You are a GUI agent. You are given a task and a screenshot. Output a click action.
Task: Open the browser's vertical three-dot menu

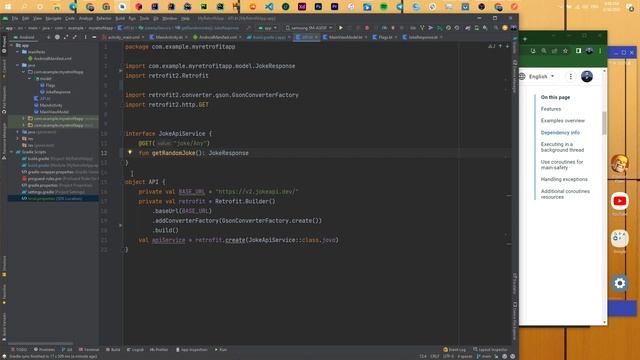click(x=600, y=51)
